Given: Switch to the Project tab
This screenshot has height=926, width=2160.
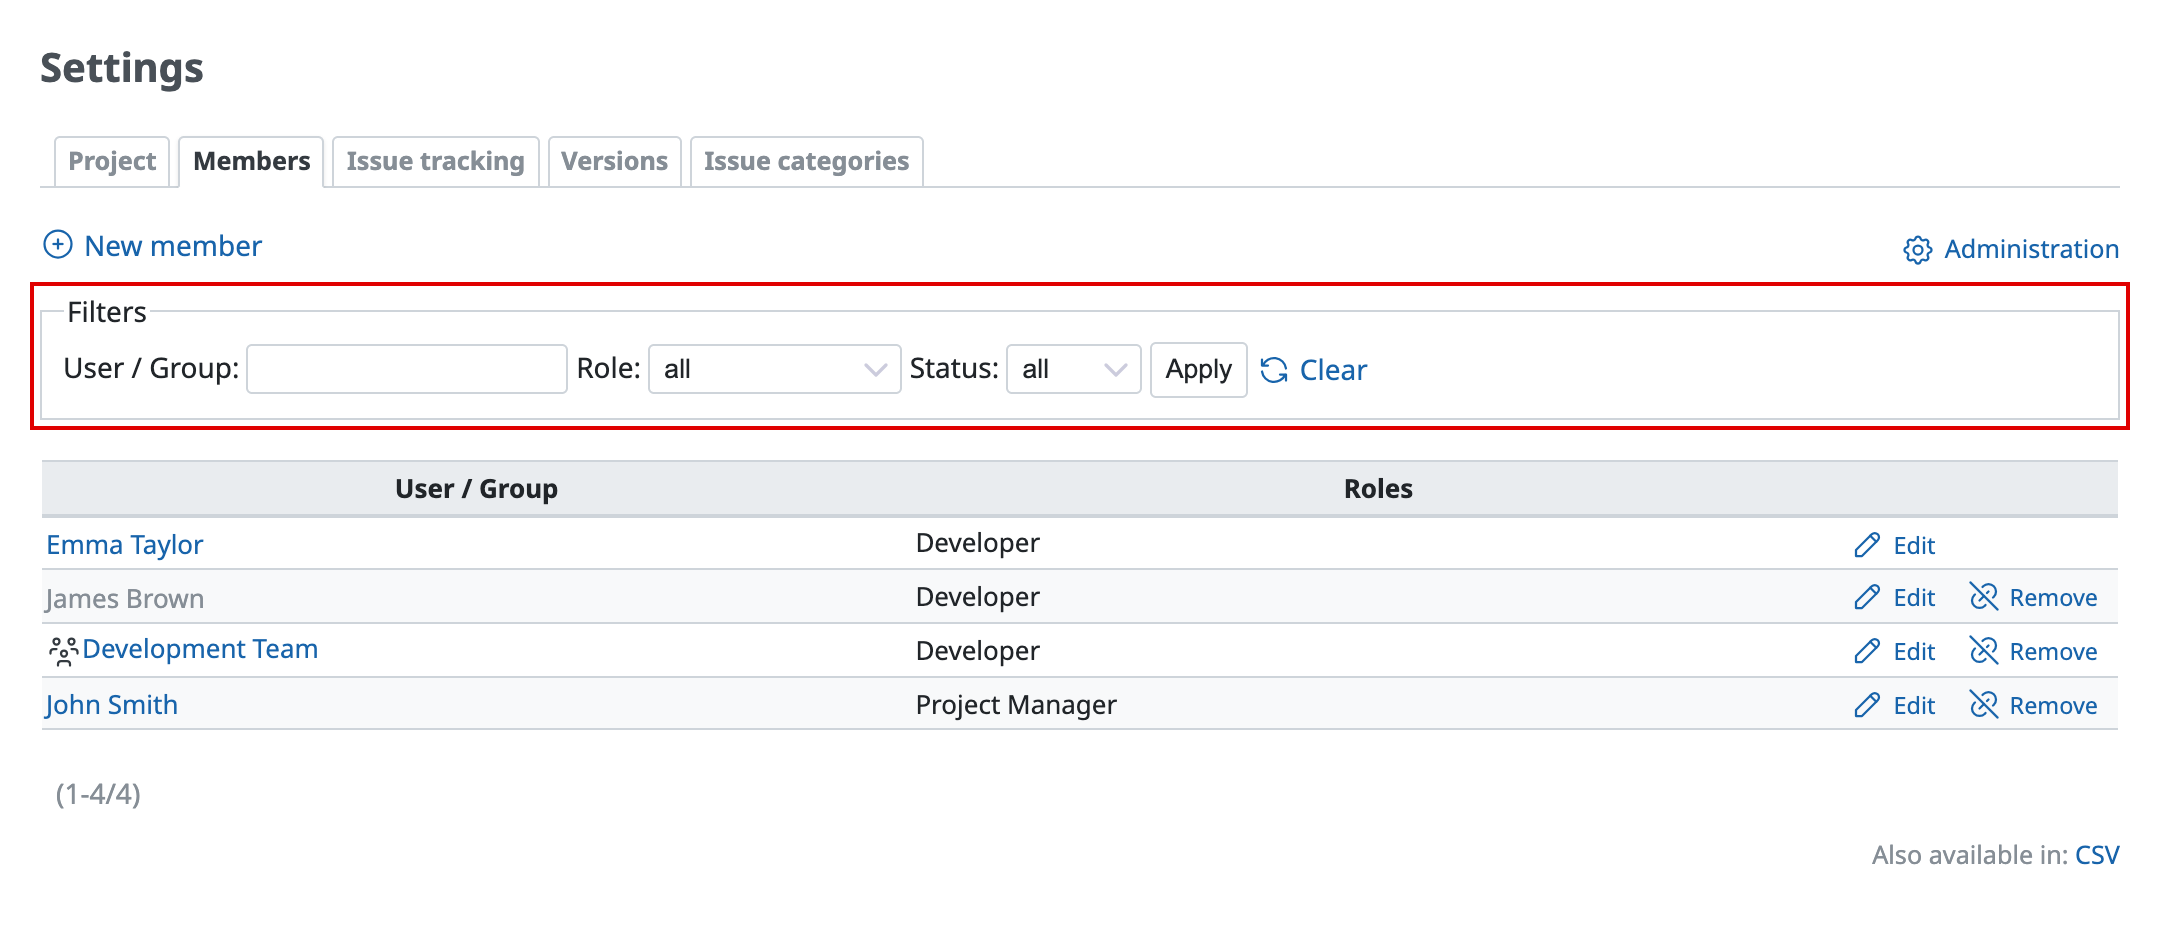Looking at the screenshot, I should tap(112, 161).
